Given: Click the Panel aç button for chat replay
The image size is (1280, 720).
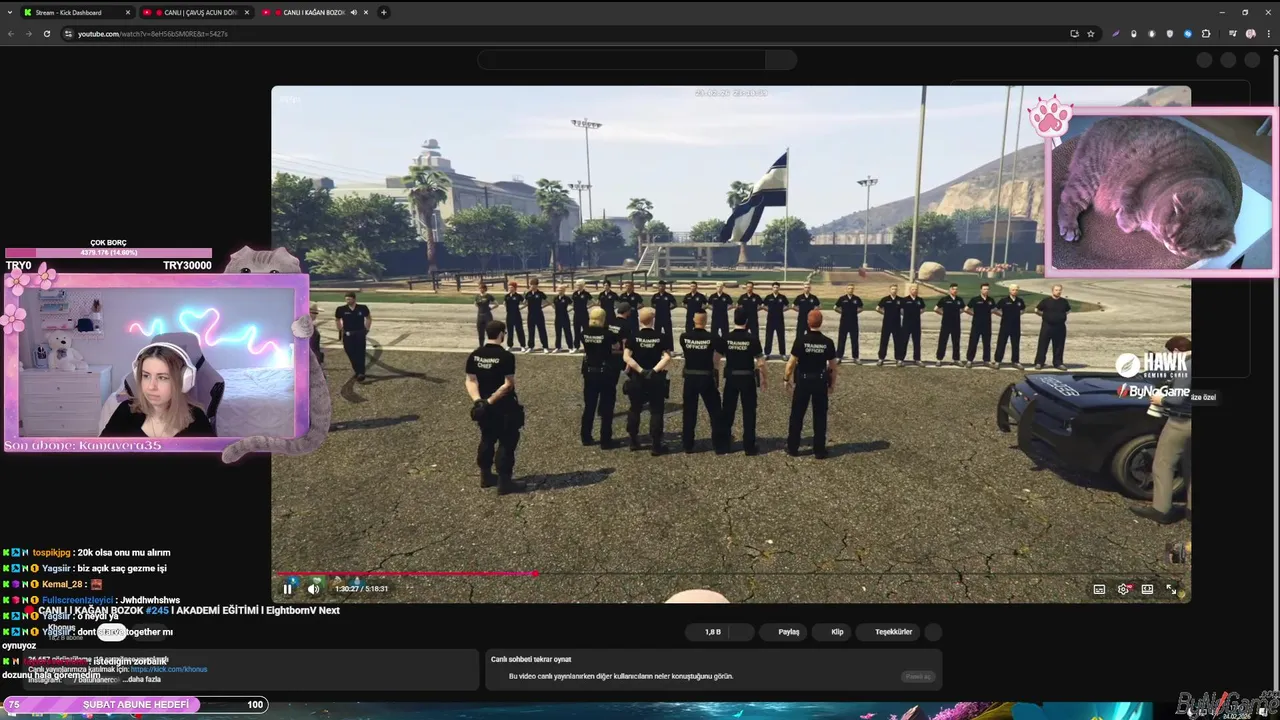Looking at the screenshot, I should coord(918,677).
